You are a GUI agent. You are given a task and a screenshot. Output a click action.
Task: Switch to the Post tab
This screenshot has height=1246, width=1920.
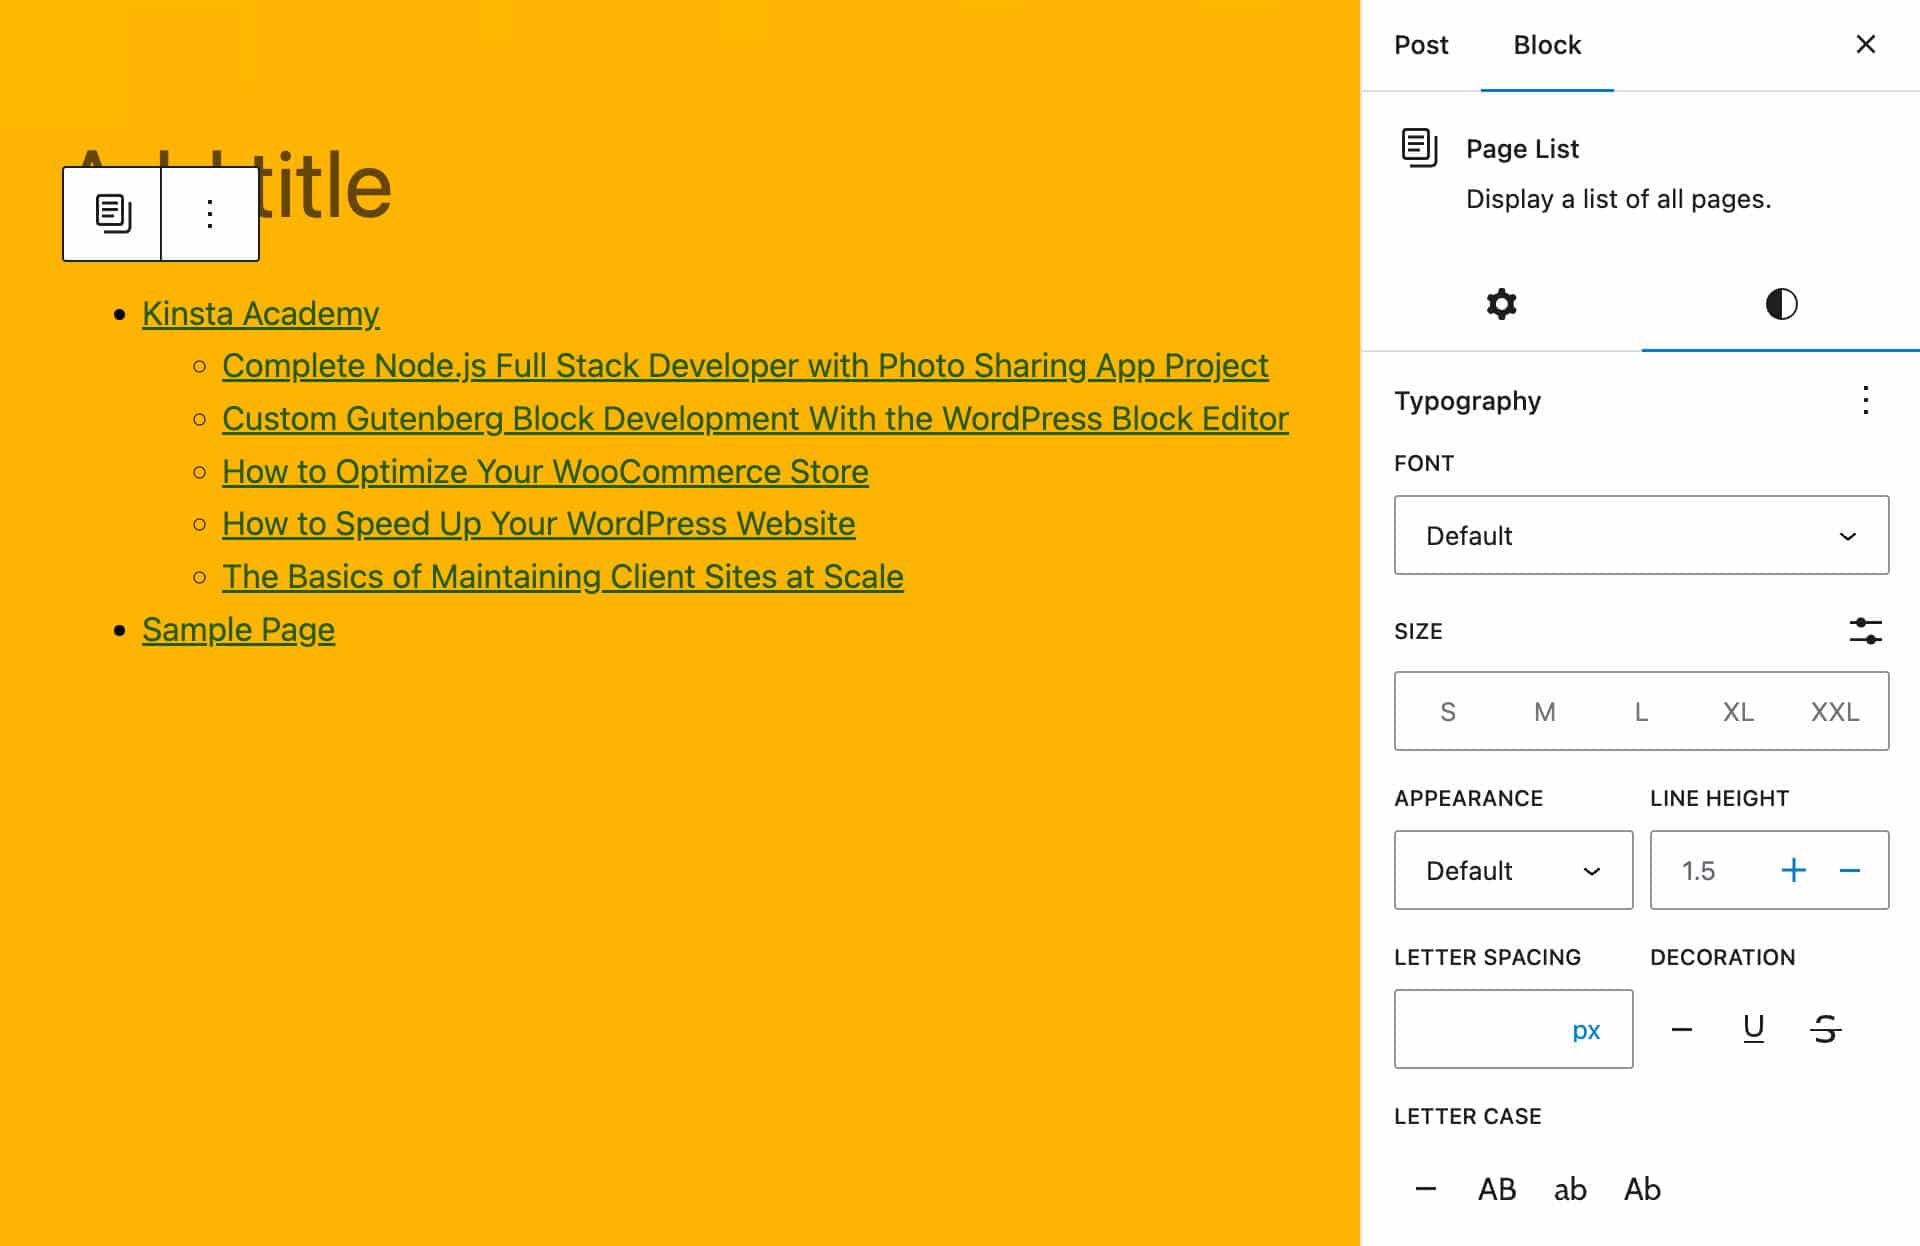point(1420,45)
